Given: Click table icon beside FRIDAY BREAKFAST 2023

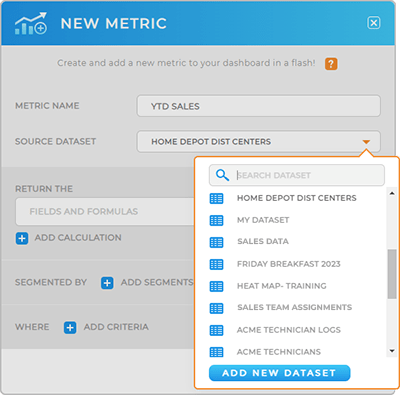Looking at the screenshot, I should pos(216,264).
